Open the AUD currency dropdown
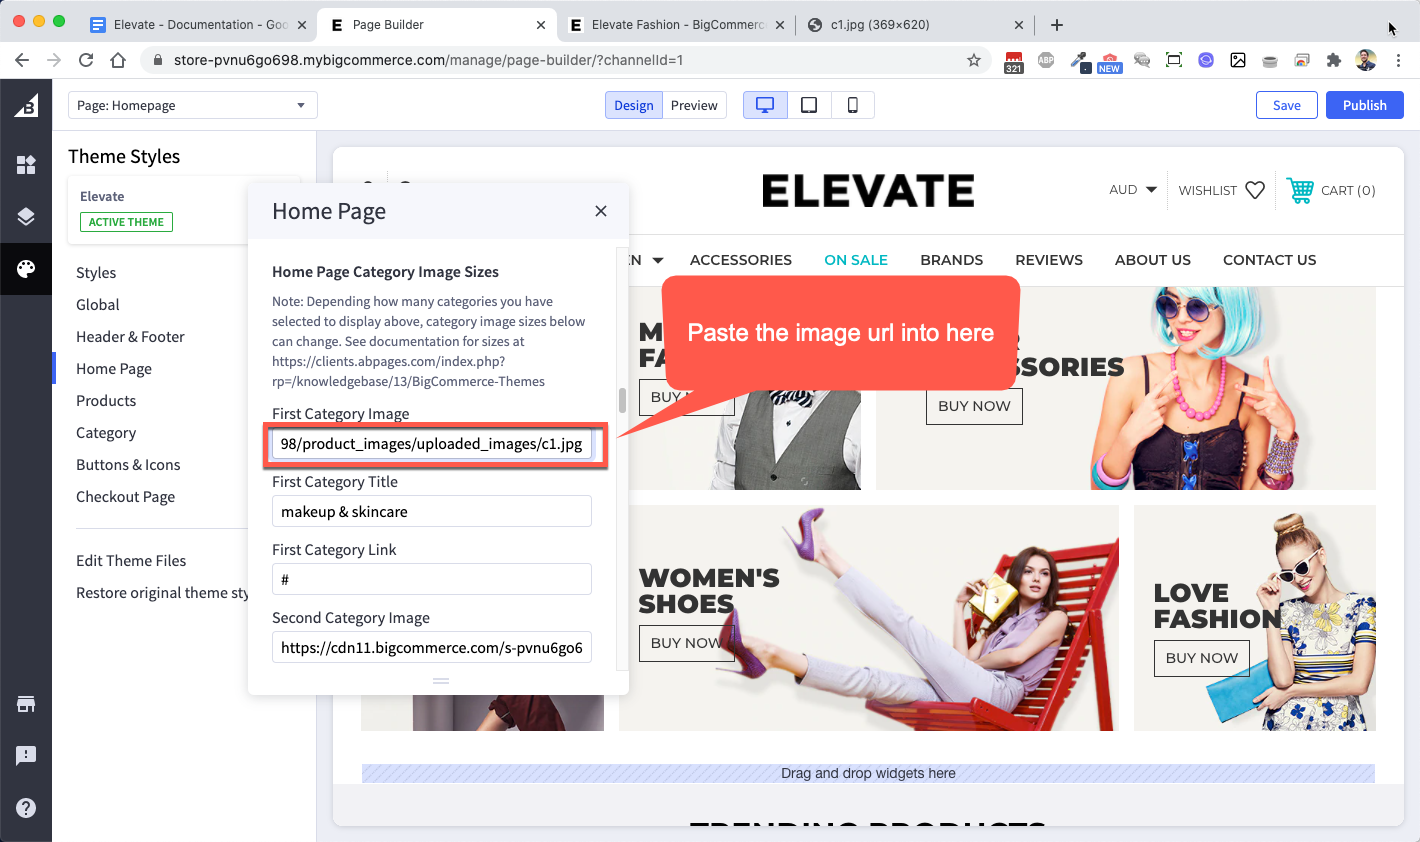Viewport: 1420px width, 842px height. 1133,190
